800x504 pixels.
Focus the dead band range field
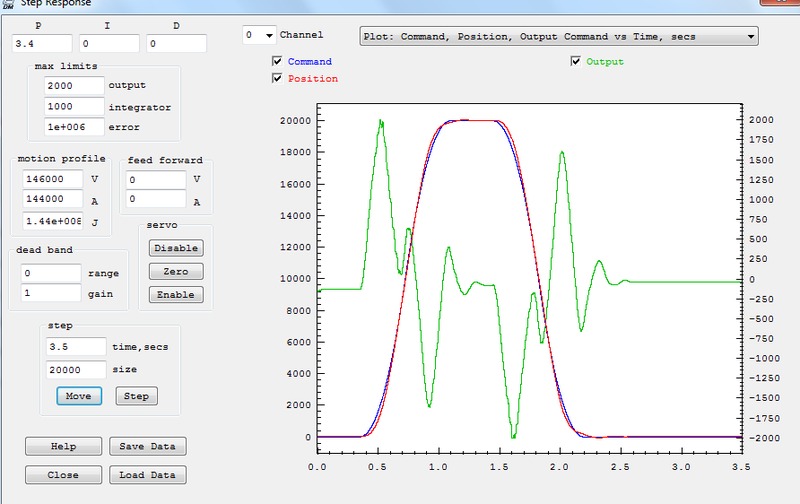coord(51,273)
